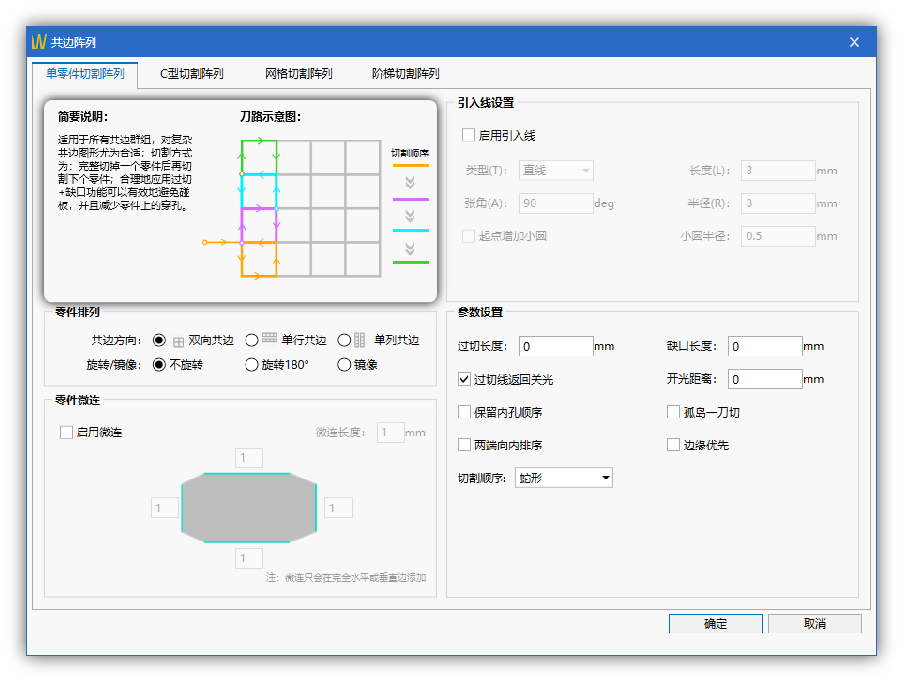
Task: Click the app logo in title bar
Action: tap(39, 42)
